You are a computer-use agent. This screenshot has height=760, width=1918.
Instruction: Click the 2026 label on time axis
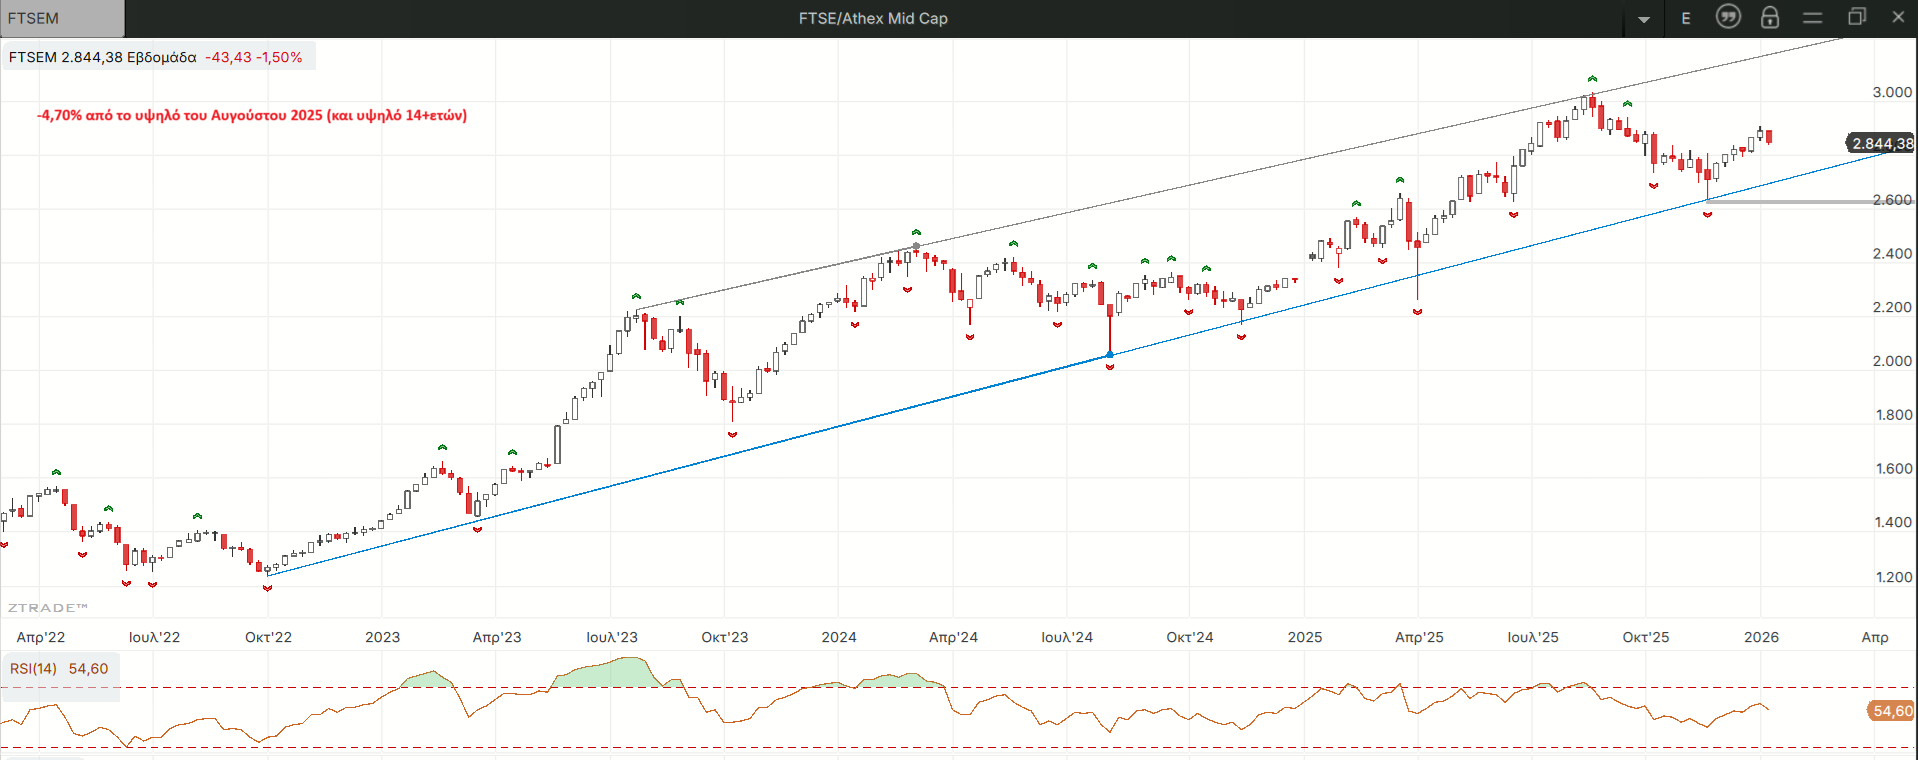[1761, 637]
